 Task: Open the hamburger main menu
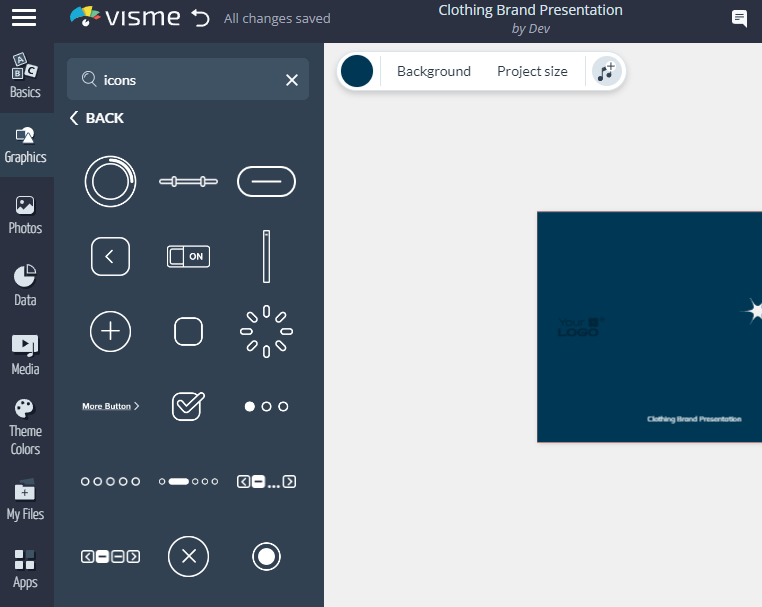(x=24, y=18)
